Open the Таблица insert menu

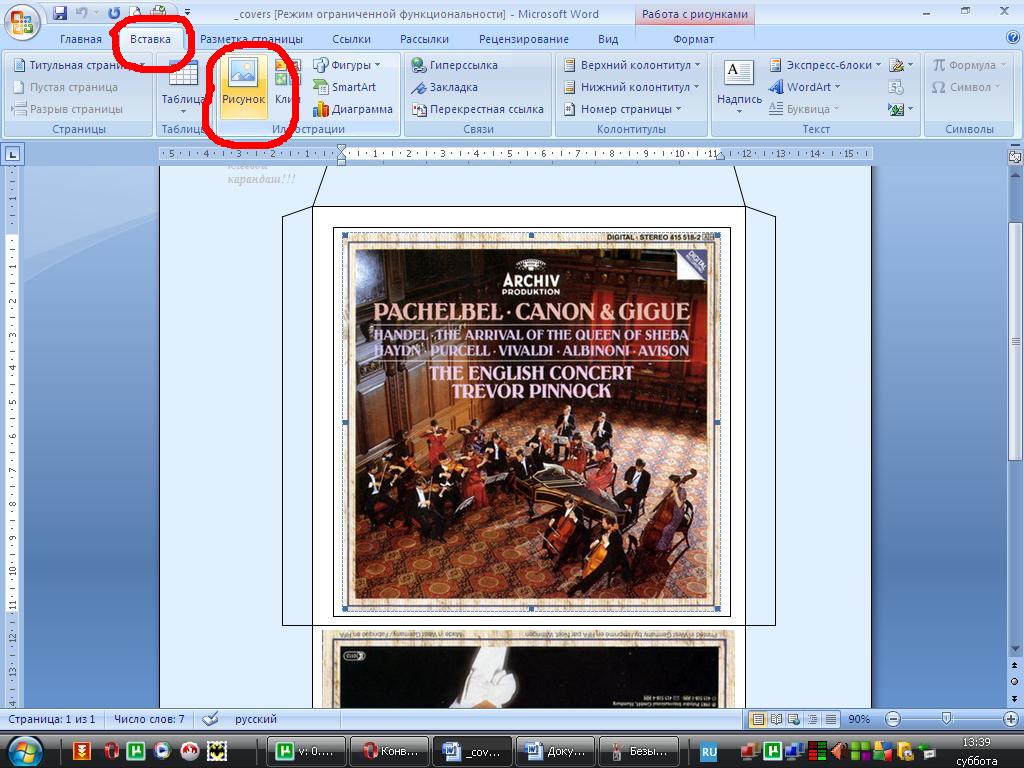(x=183, y=88)
